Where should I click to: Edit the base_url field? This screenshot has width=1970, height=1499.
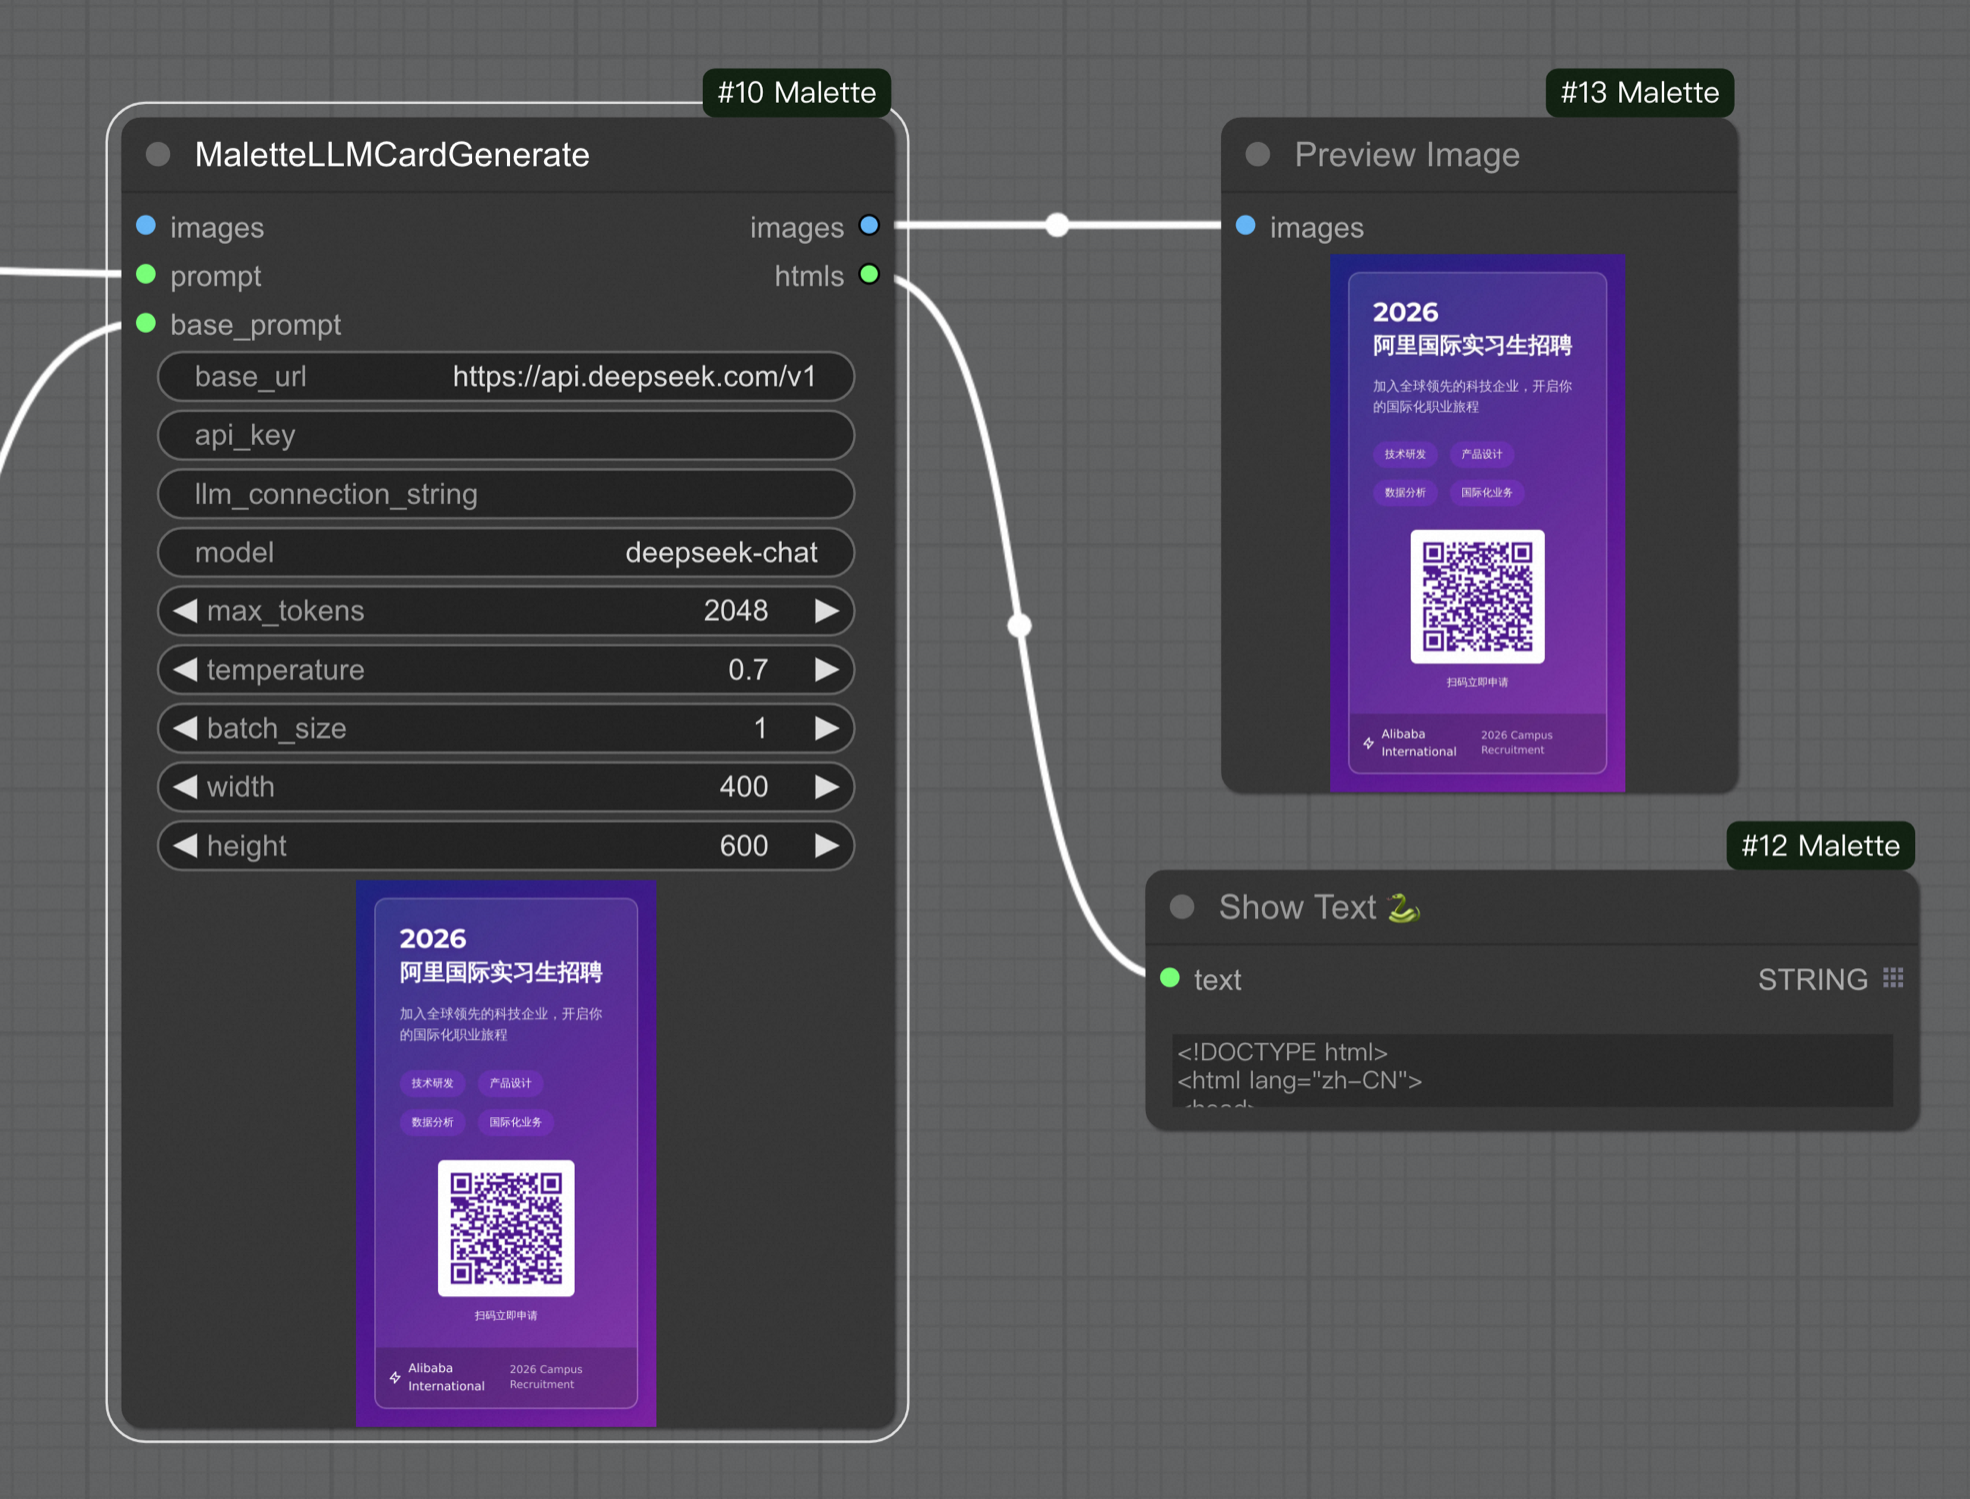(506, 377)
